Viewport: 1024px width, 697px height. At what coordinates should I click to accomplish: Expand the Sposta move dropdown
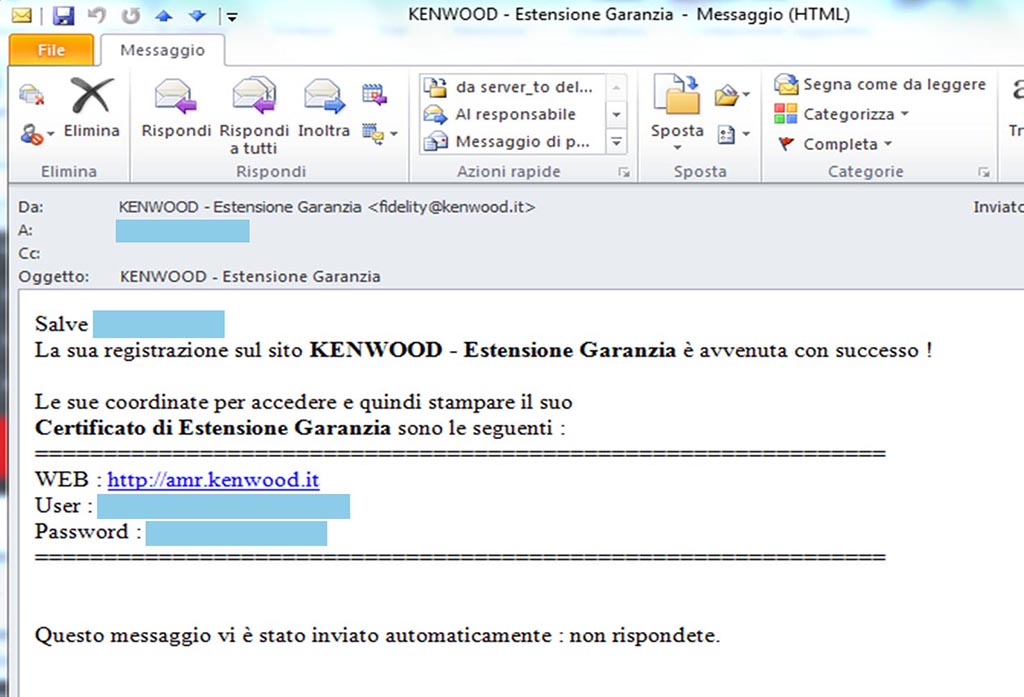[677, 148]
